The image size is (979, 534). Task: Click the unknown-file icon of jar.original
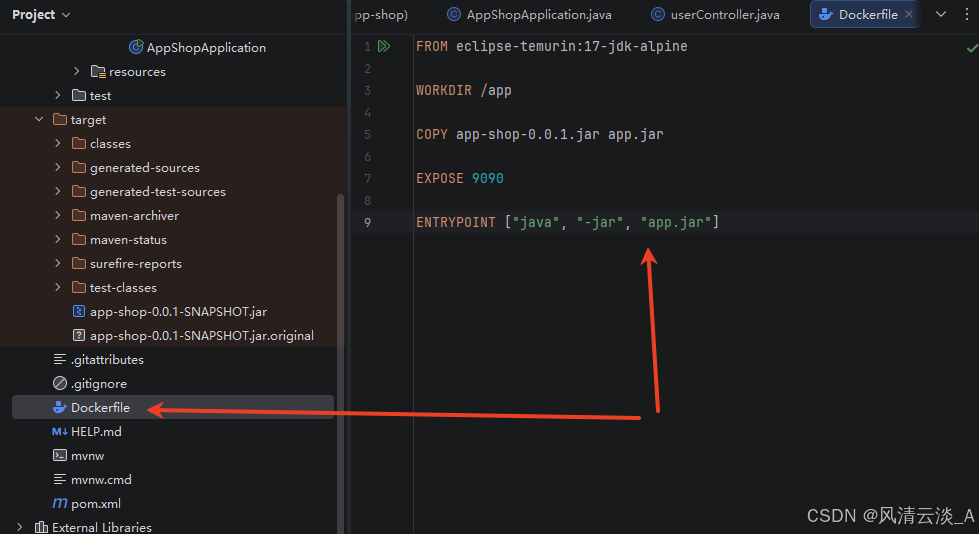tap(79, 335)
